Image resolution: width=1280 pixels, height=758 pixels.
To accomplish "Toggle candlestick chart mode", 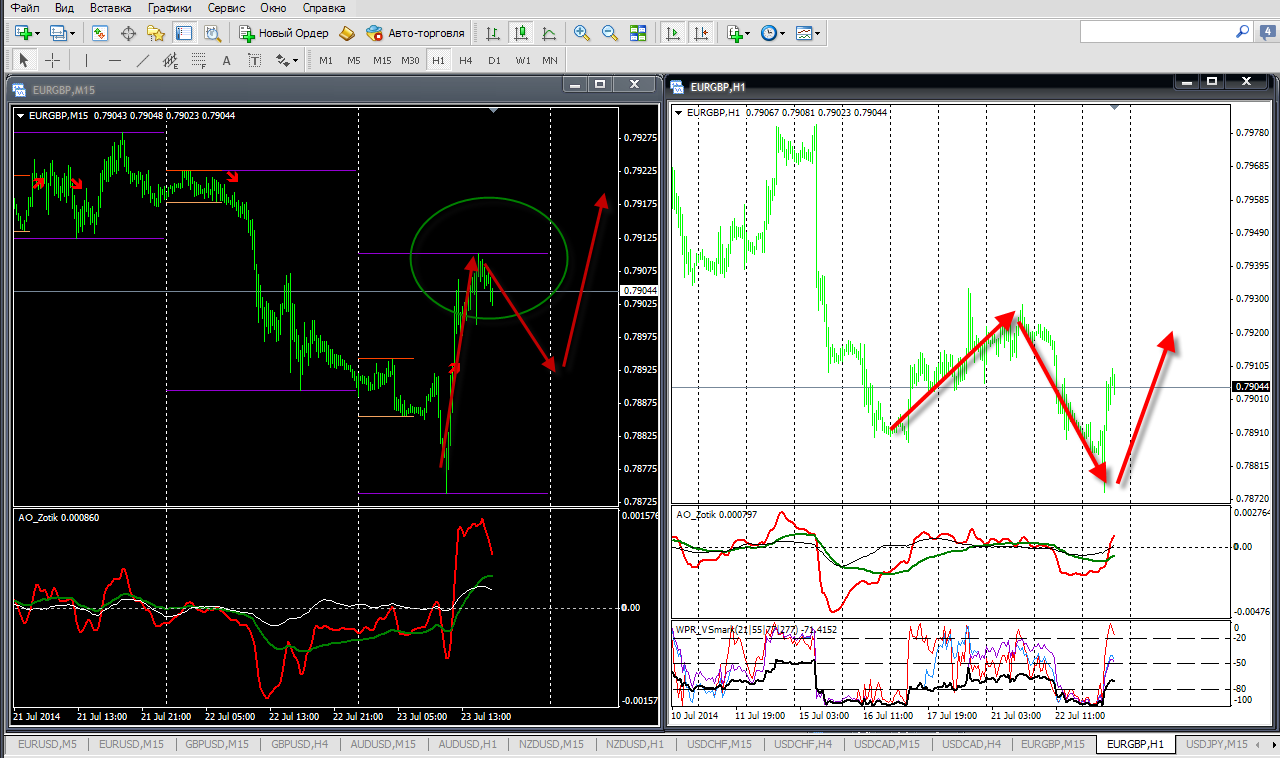I will tap(520, 33).
